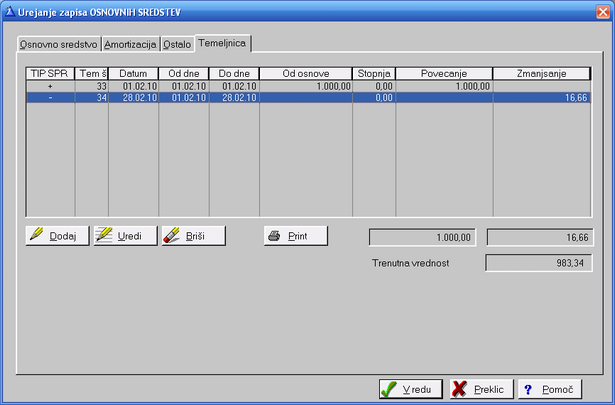Click the eraser icon on Briši
Viewport: 615px width, 405px height.
click(x=171, y=235)
